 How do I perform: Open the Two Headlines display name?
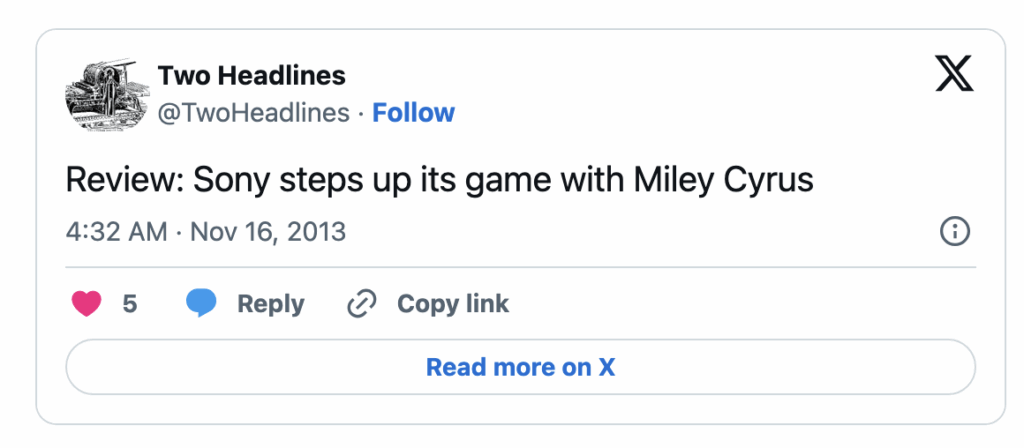pos(251,76)
